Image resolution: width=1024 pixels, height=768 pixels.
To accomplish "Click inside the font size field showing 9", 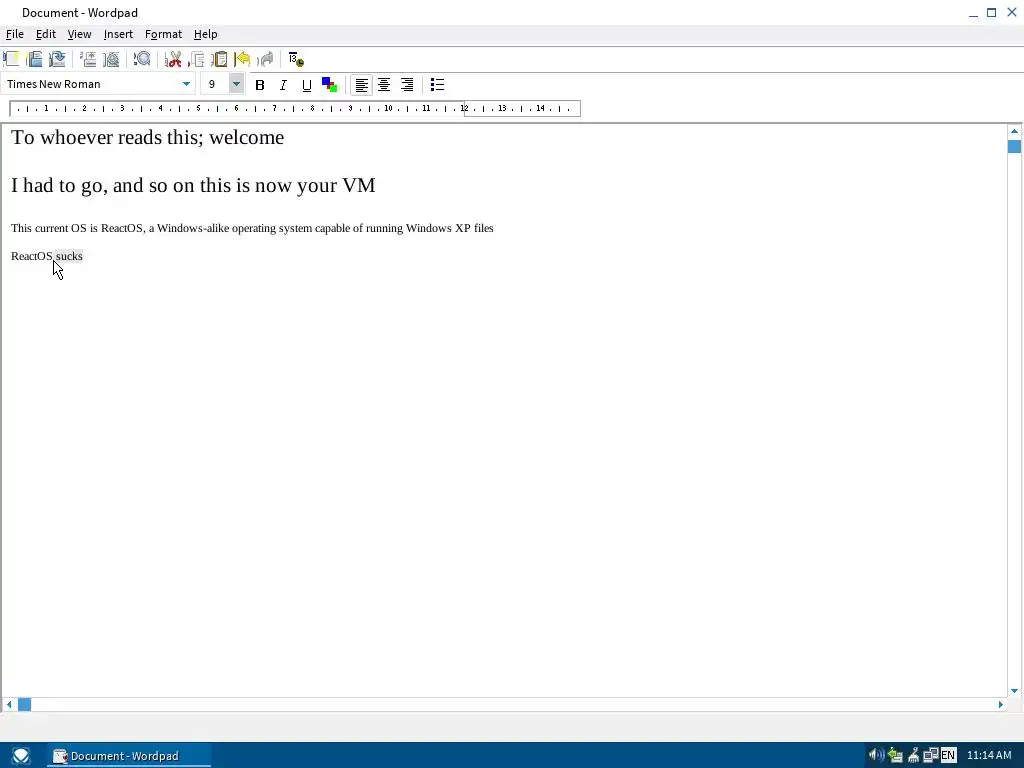I will pyautogui.click(x=215, y=84).
